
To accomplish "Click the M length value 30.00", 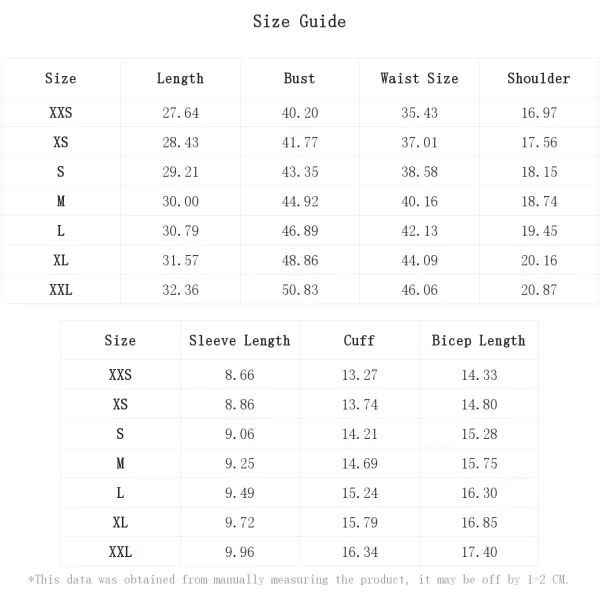I will 181,201.
